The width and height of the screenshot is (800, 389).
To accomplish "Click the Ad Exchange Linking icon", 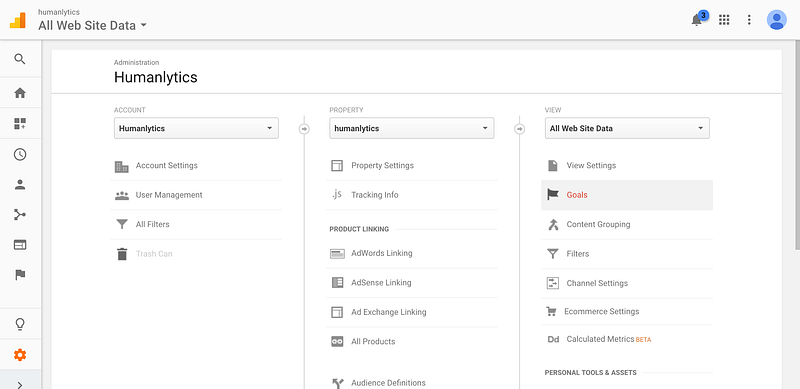I will [337, 312].
